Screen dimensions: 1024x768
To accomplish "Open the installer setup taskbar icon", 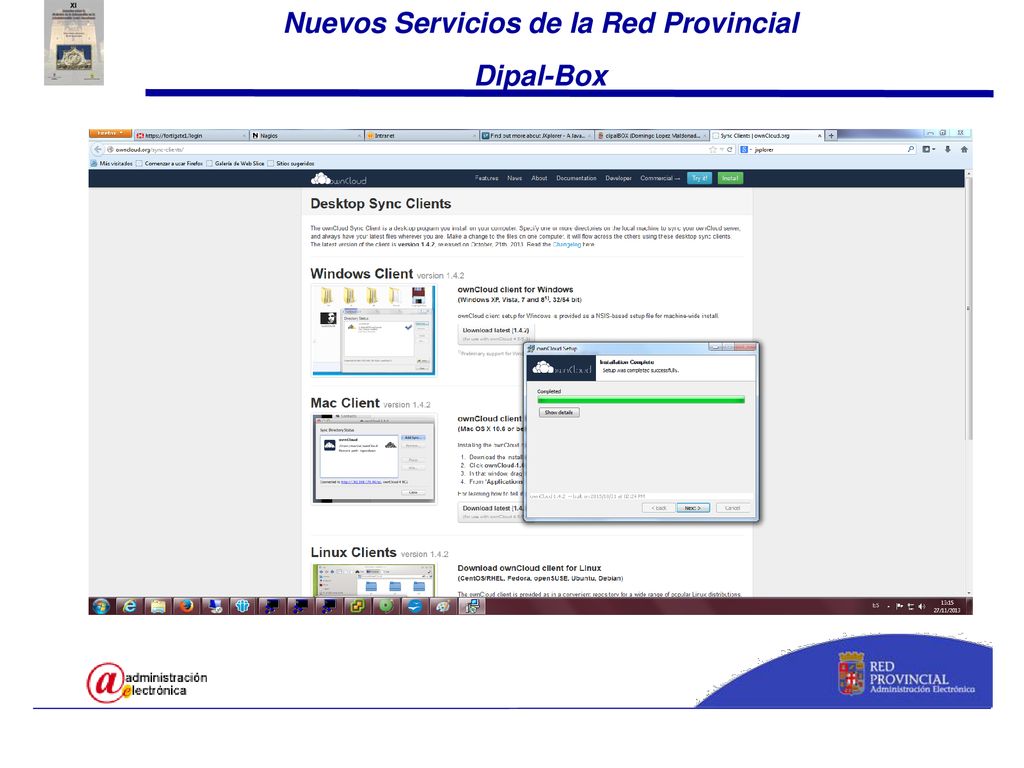I will coord(472,606).
